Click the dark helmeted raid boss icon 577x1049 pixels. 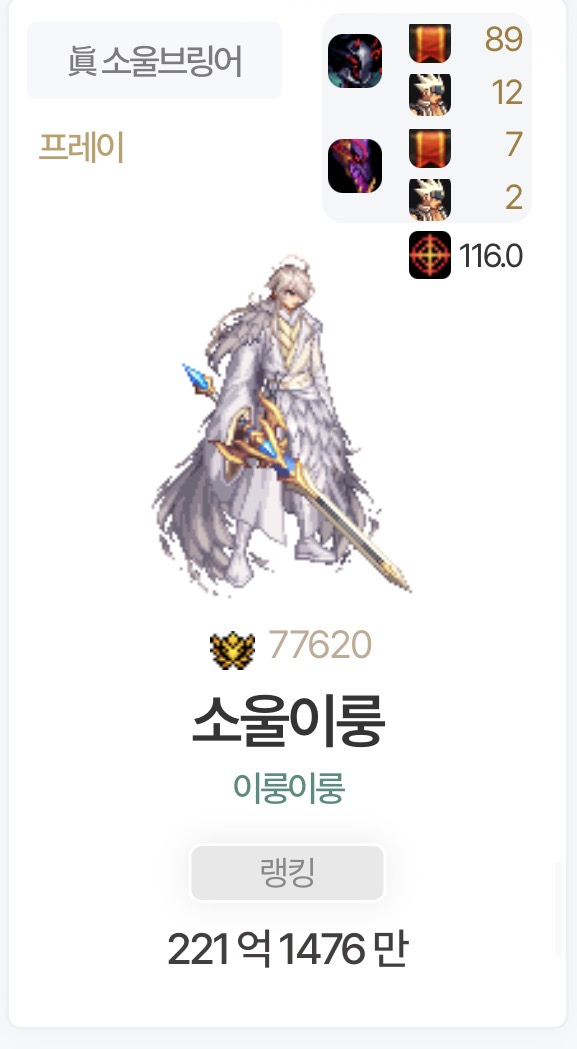tap(355, 61)
